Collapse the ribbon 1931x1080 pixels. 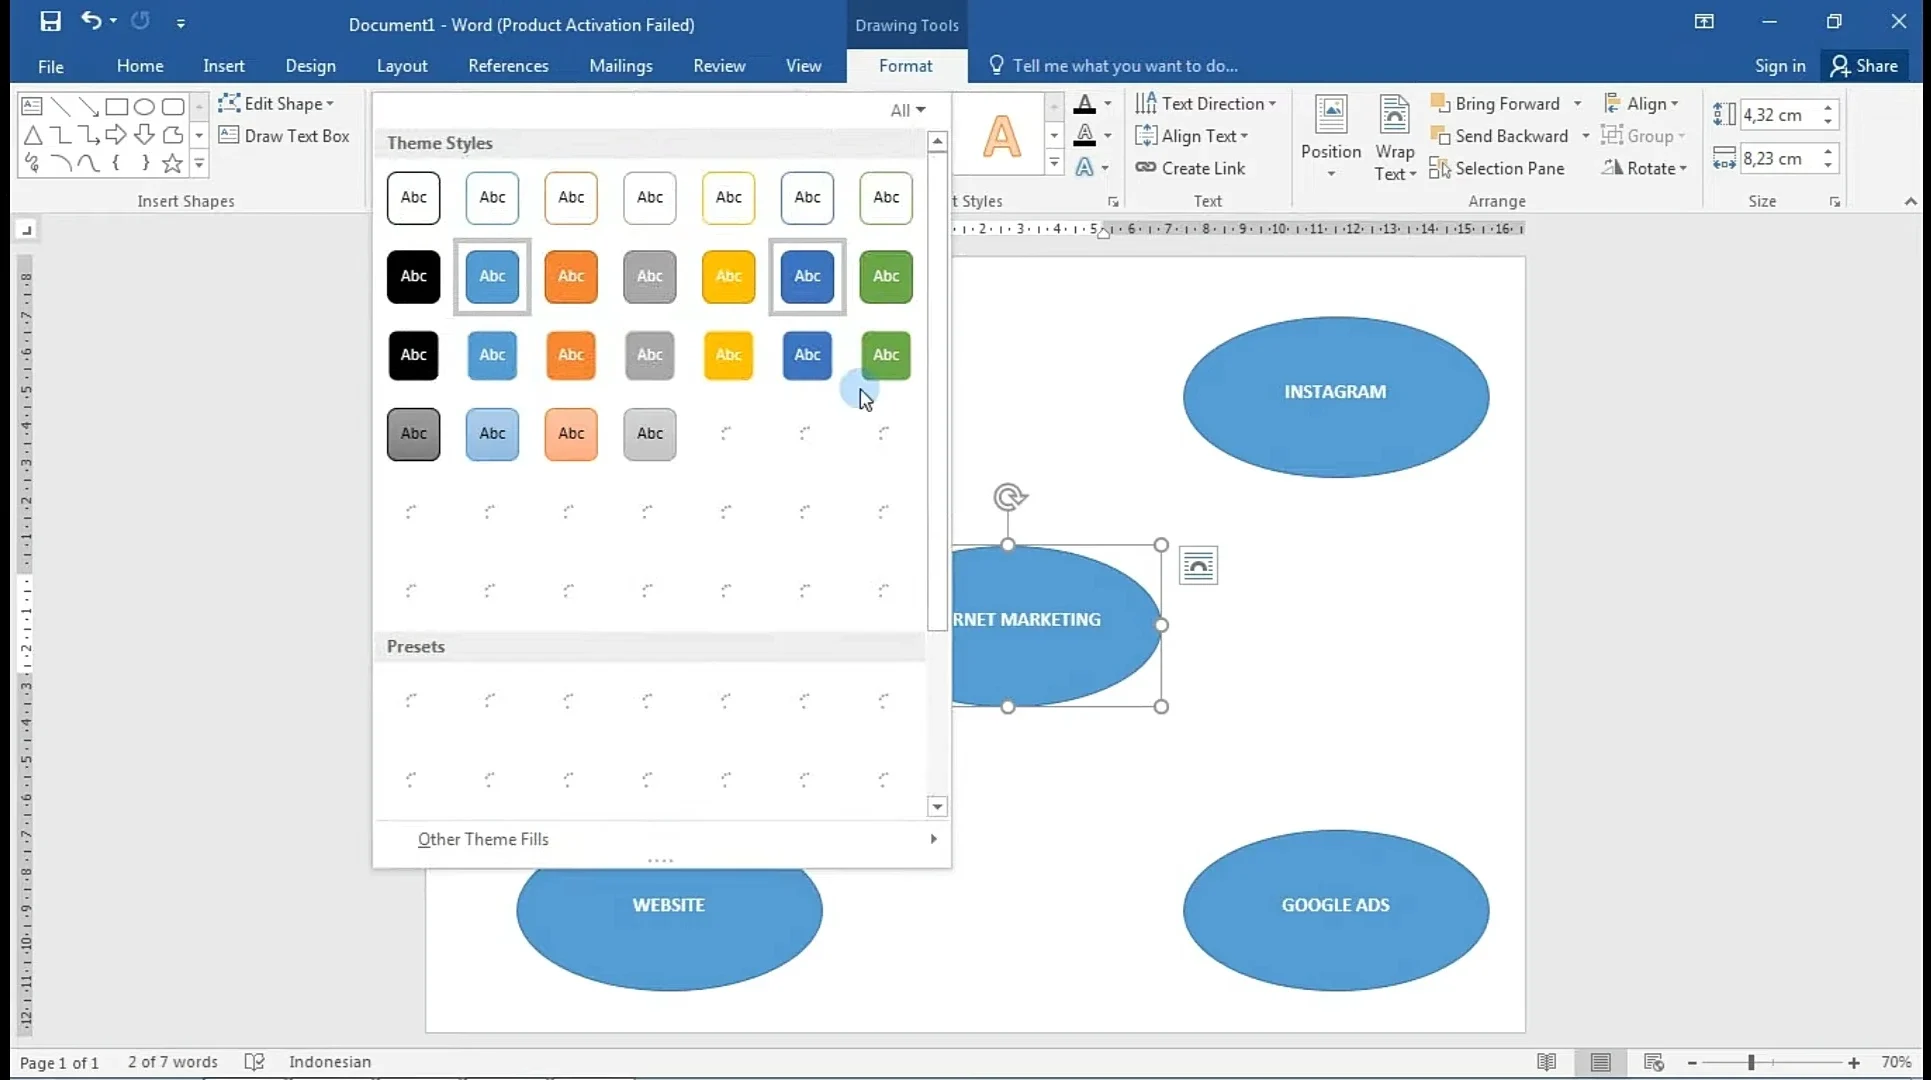(1911, 202)
